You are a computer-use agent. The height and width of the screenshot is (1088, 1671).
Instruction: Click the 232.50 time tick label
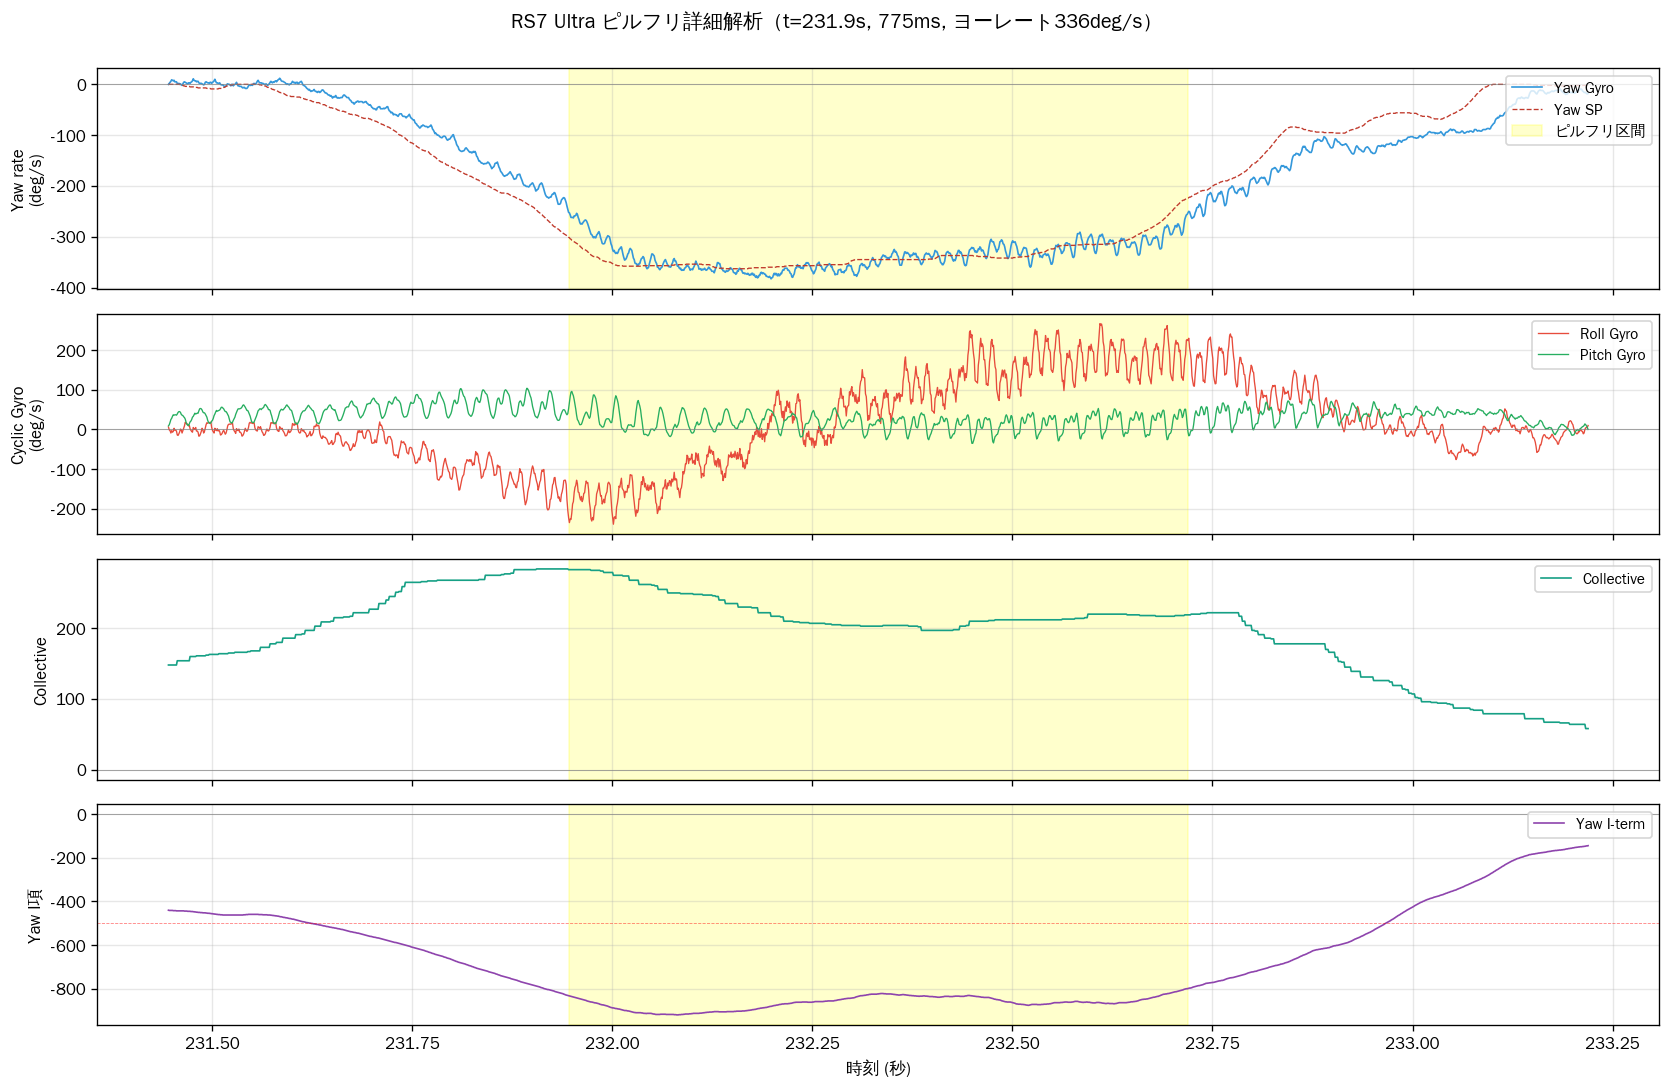coord(1012,1044)
